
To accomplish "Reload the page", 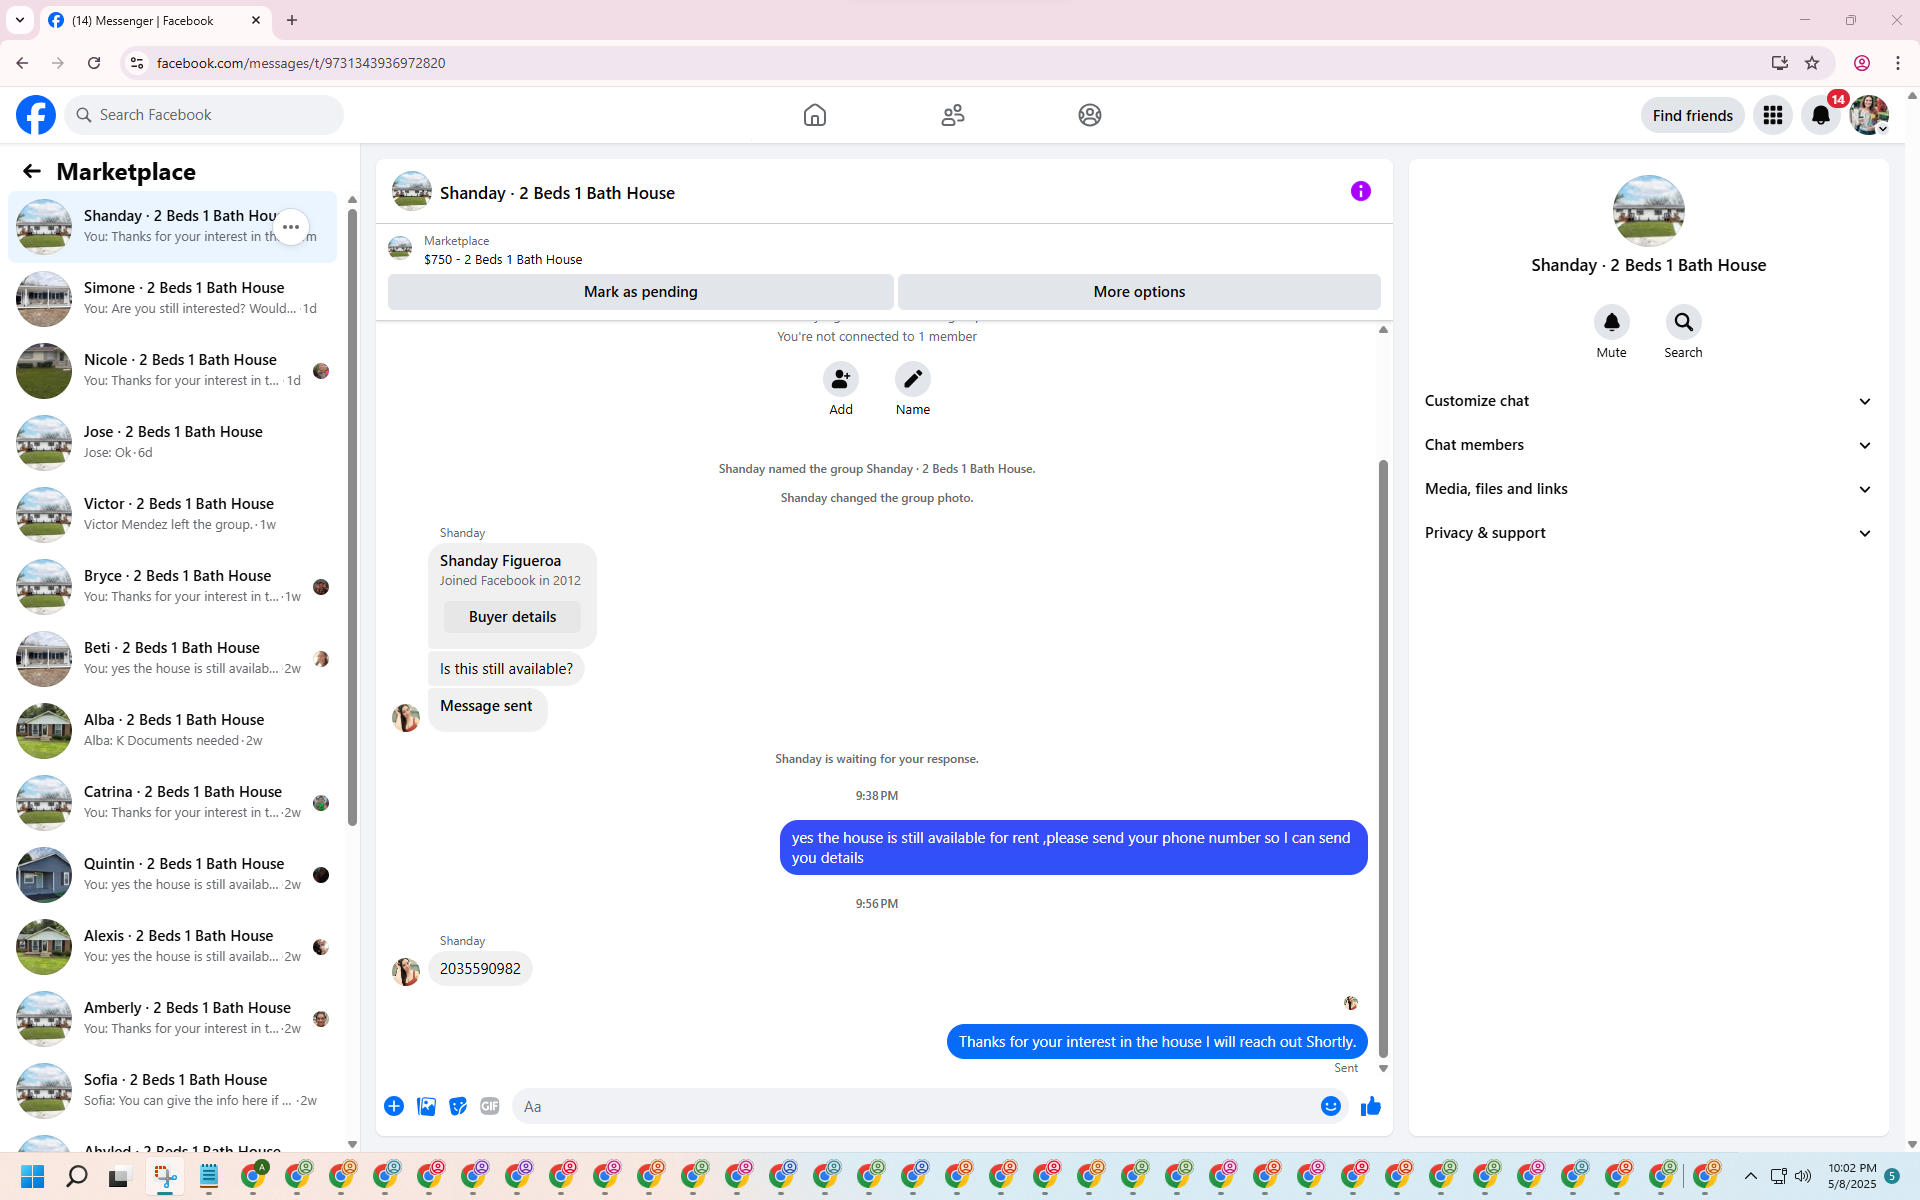I will tap(94, 63).
